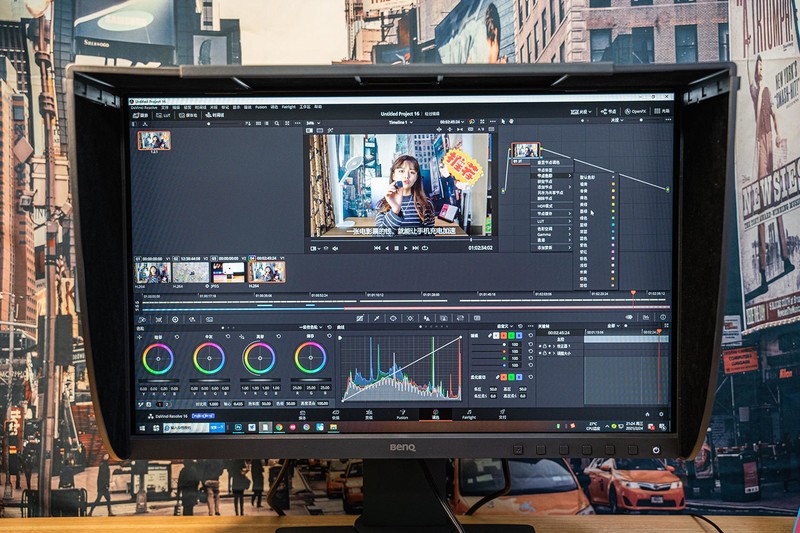The image size is (800, 533).
Task: Open the Qualifier eyedropper palette
Action: pos(377,318)
